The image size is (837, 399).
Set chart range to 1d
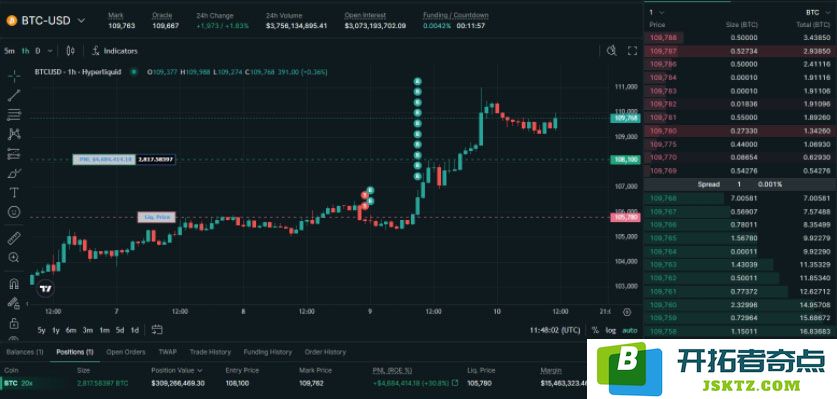(x=135, y=330)
